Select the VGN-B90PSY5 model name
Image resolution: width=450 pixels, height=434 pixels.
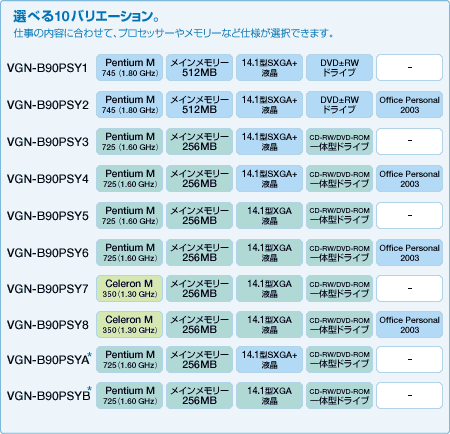[x=48, y=216]
